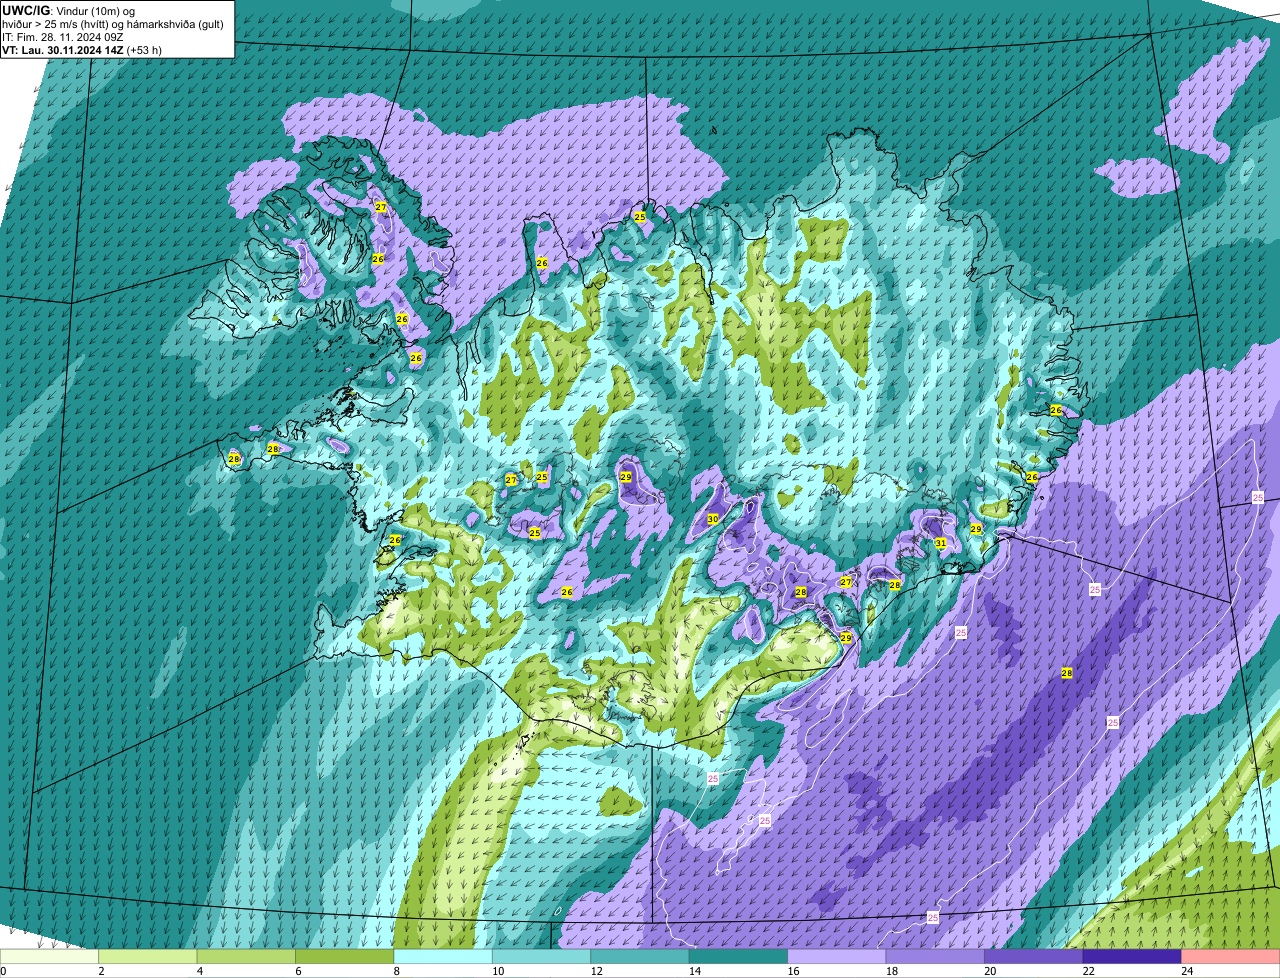Select 'VT: Lau. 30.11.2024 14Z (+53 h)' text
Screen dimensions: 1280x978
point(82,50)
